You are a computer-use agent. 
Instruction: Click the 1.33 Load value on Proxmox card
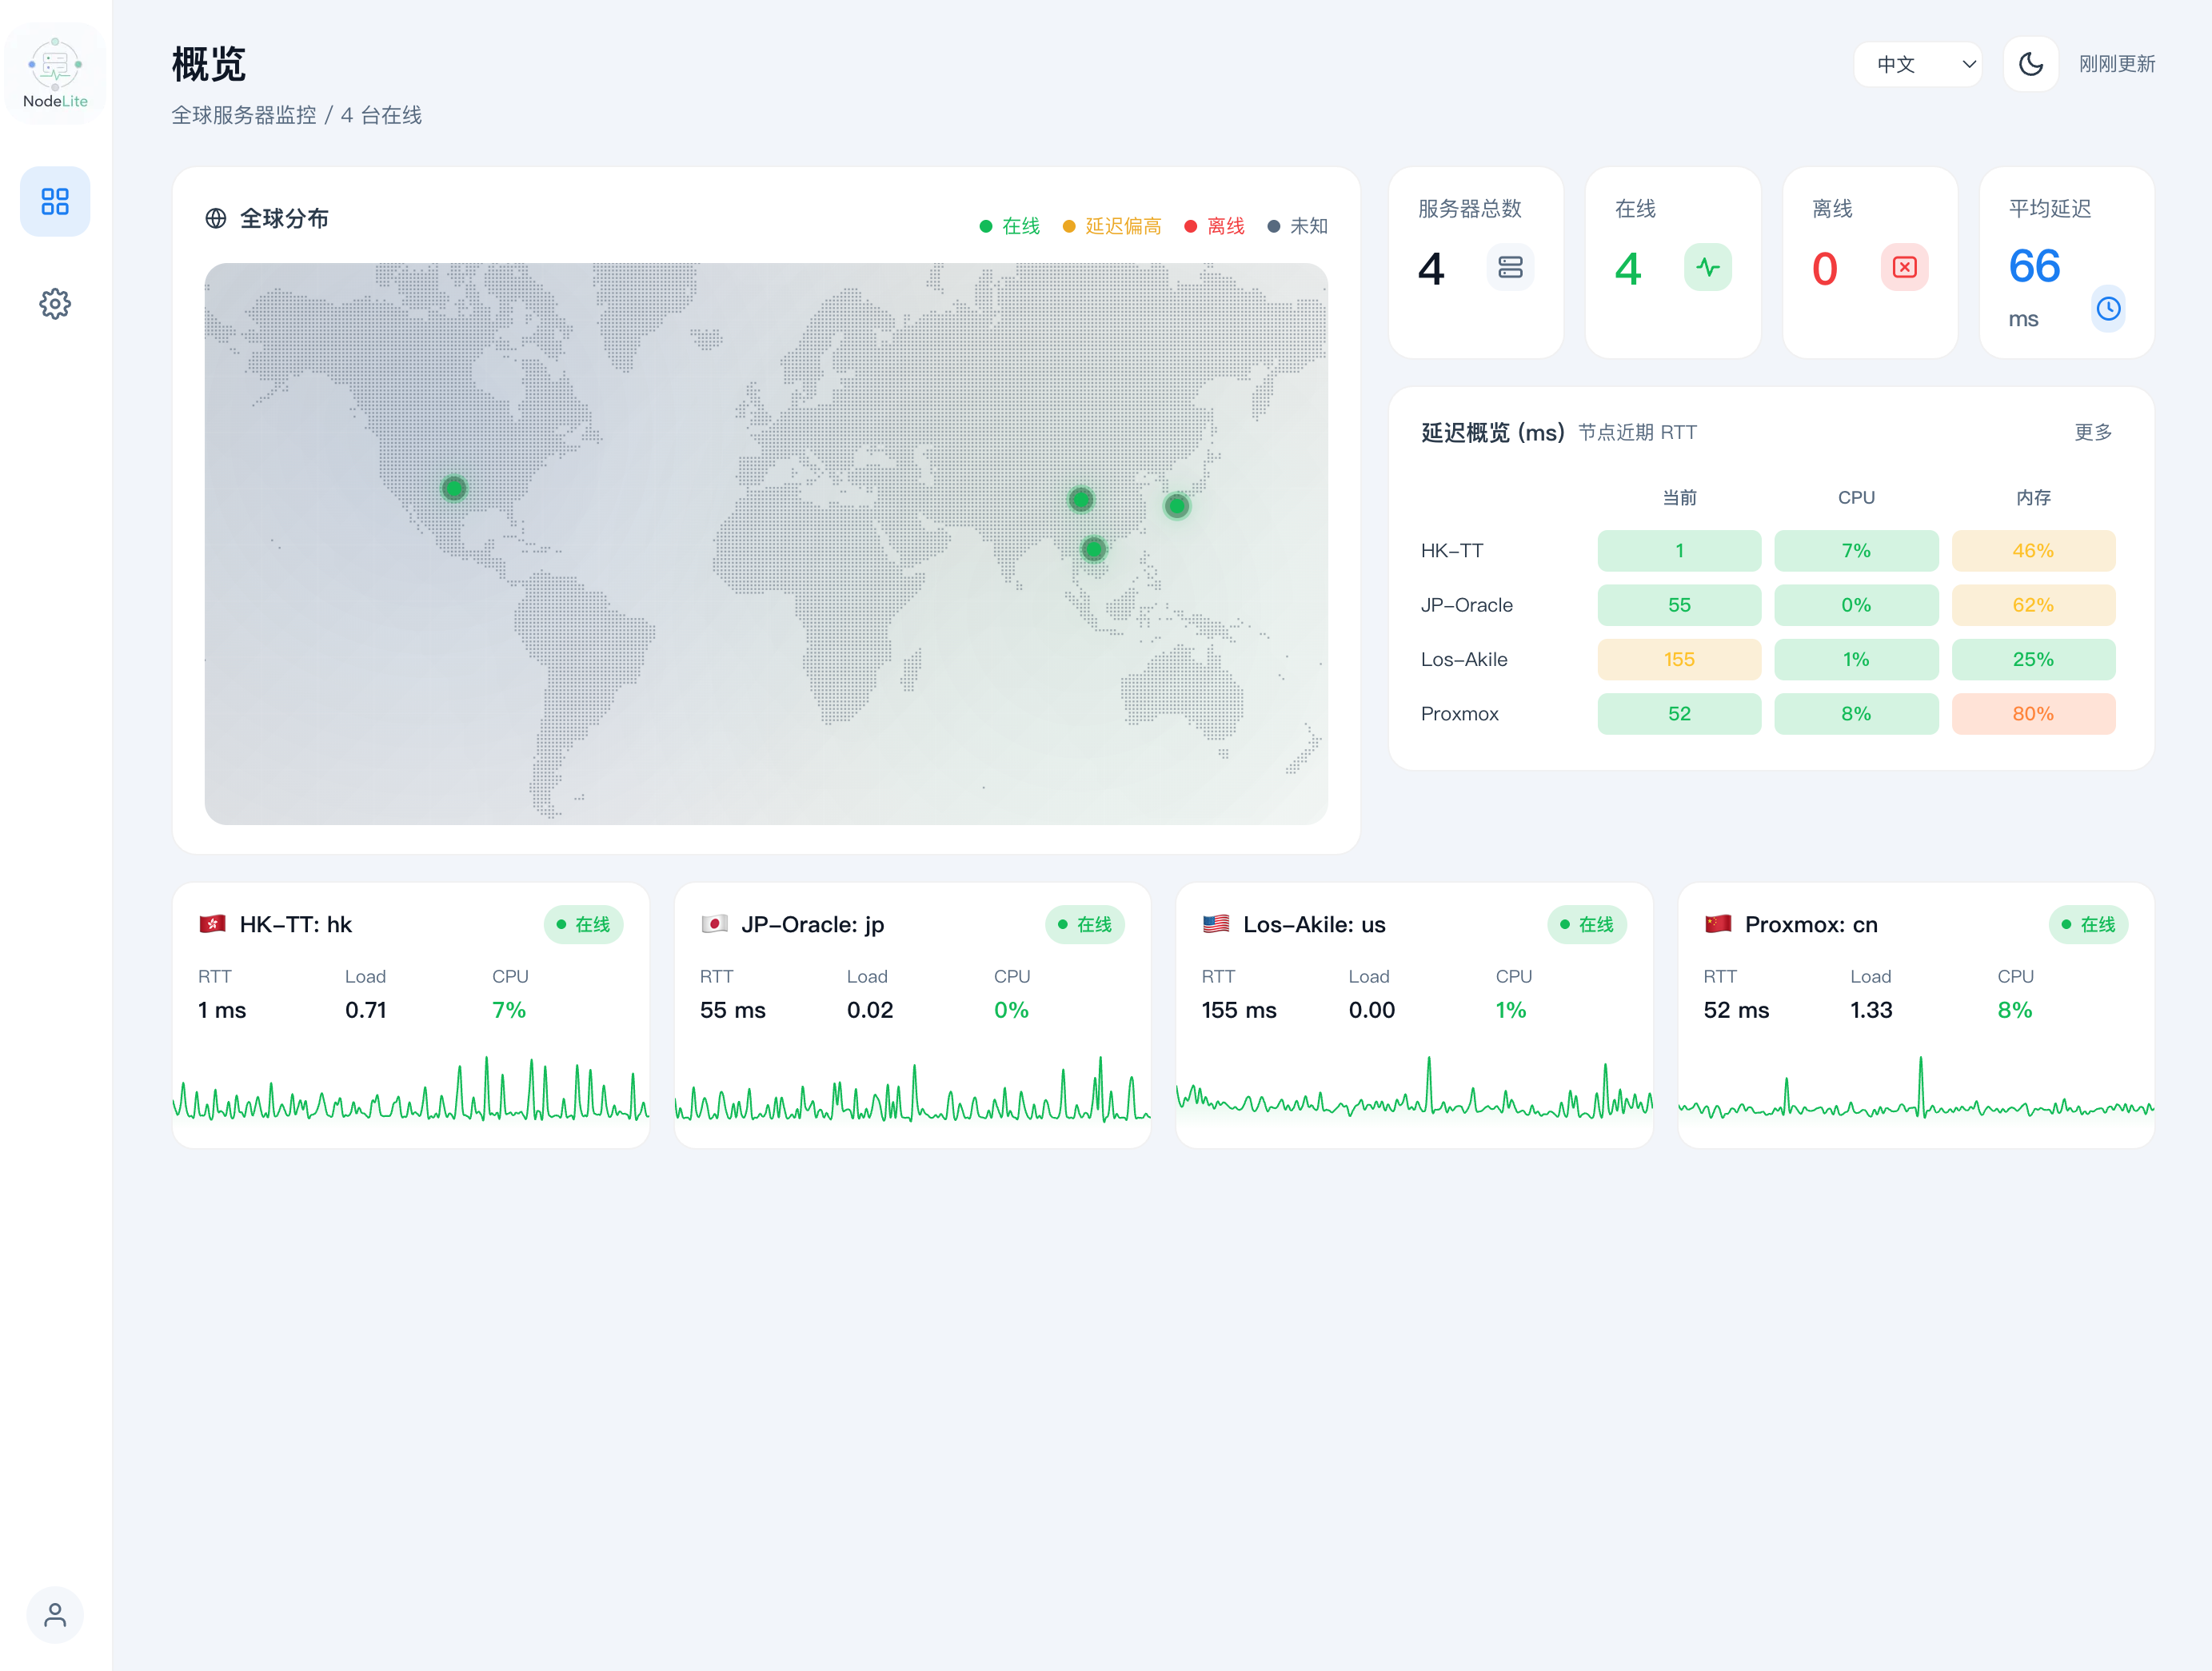point(1871,1010)
